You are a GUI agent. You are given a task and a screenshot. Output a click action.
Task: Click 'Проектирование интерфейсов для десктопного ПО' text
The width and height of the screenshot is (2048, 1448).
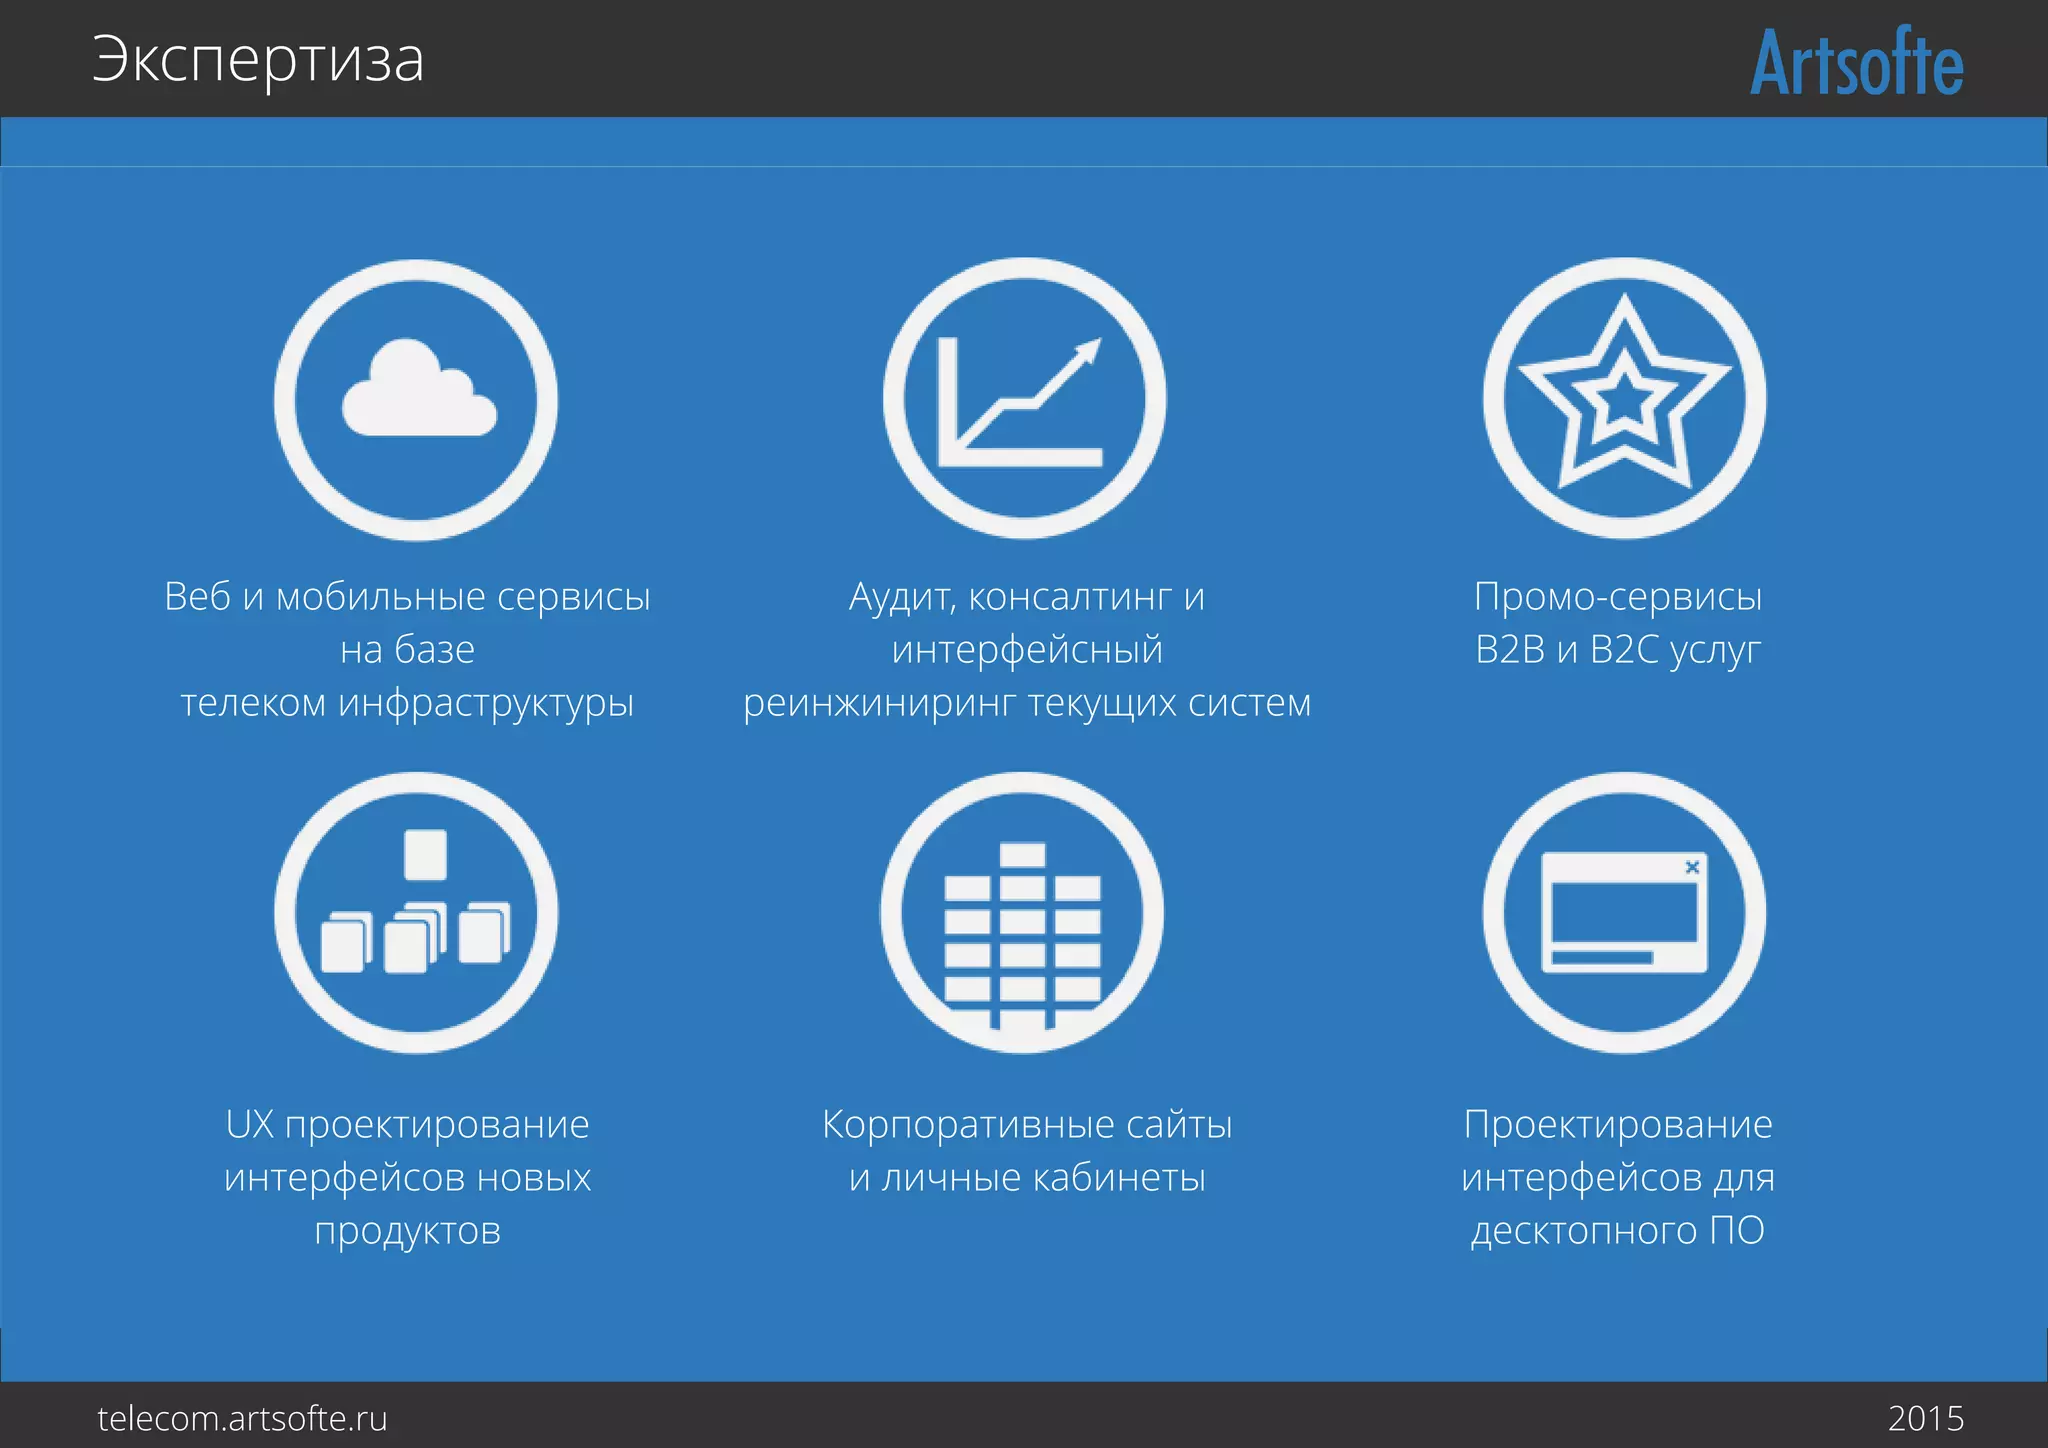[x=1618, y=1177]
